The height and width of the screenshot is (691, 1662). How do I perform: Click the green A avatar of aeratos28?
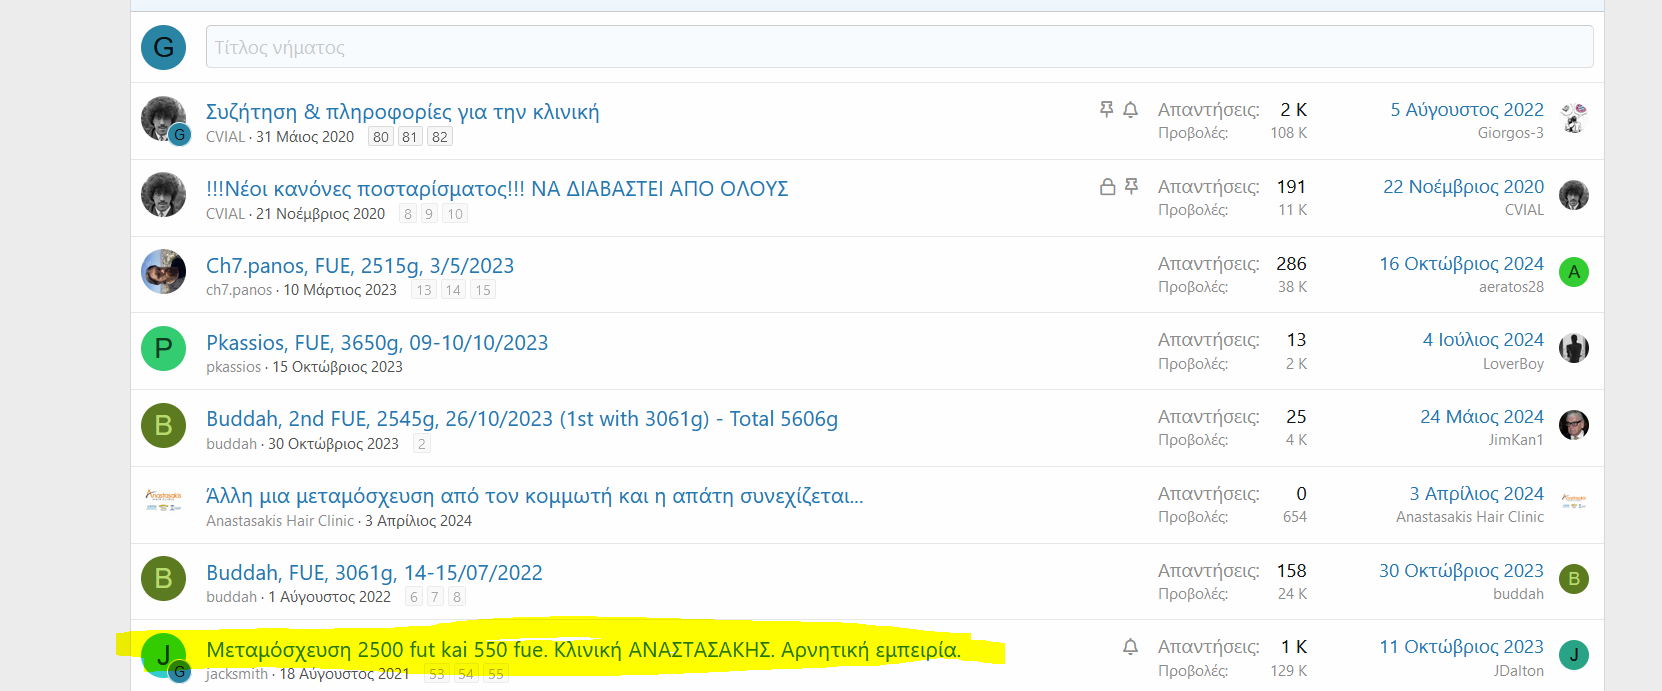click(x=1573, y=272)
